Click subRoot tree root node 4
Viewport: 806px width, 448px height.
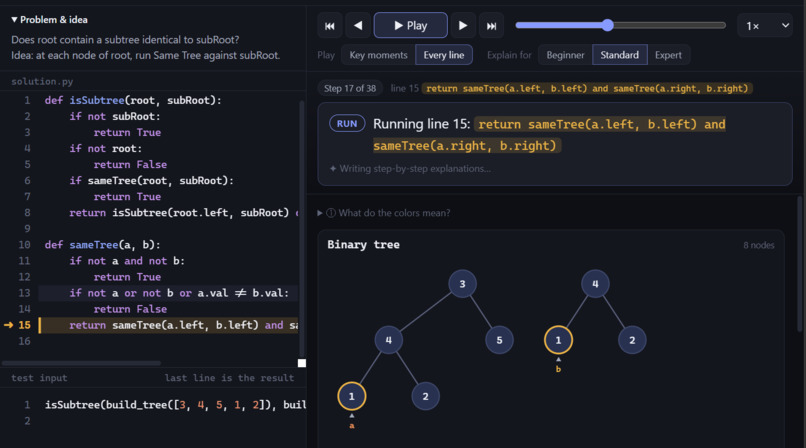(595, 284)
